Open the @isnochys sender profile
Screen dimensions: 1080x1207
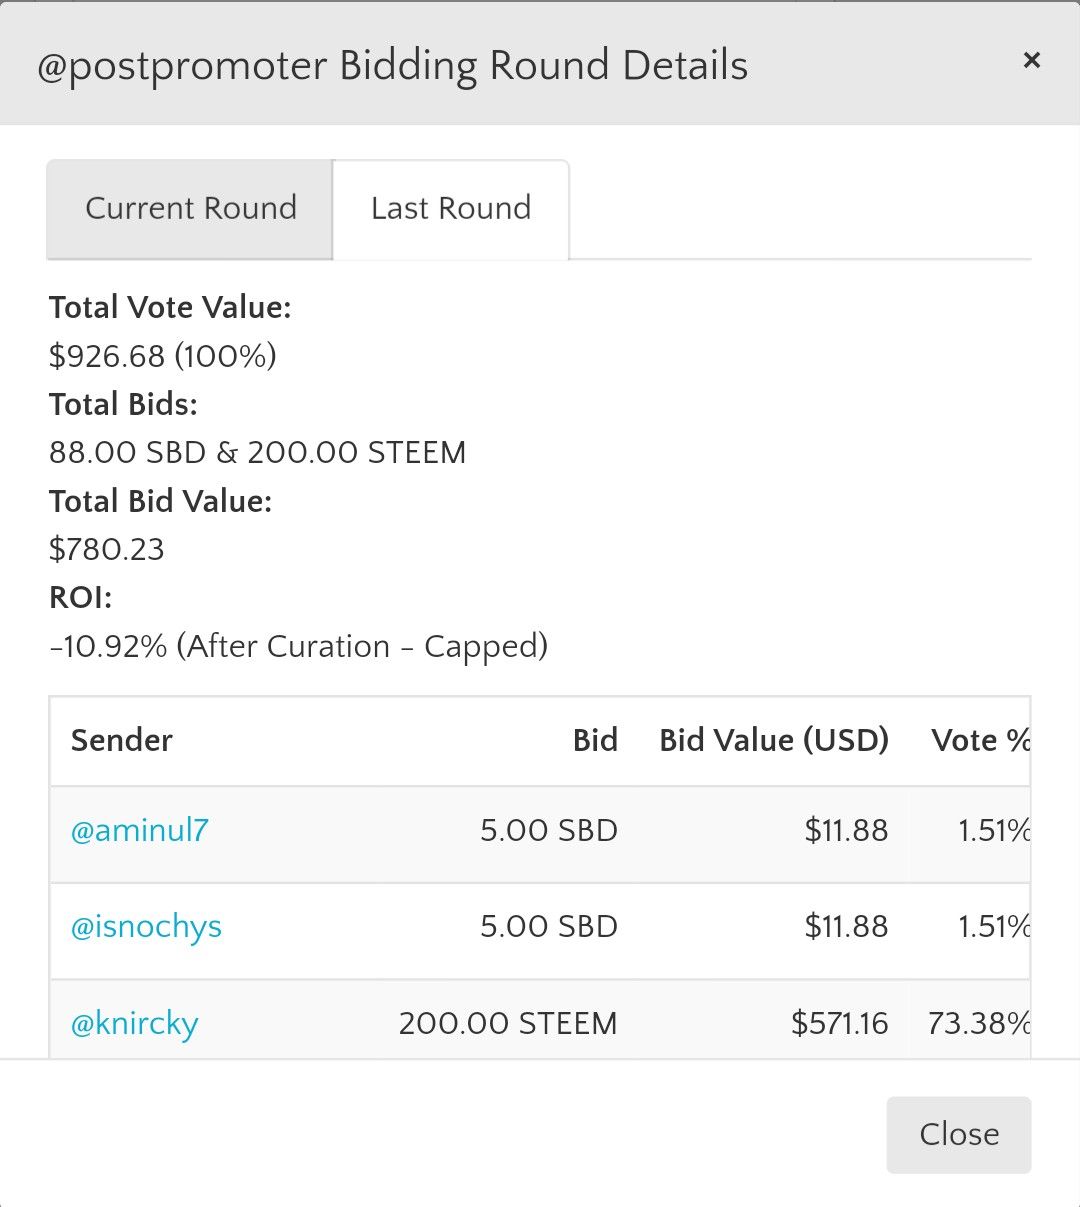pyautogui.click(x=146, y=927)
